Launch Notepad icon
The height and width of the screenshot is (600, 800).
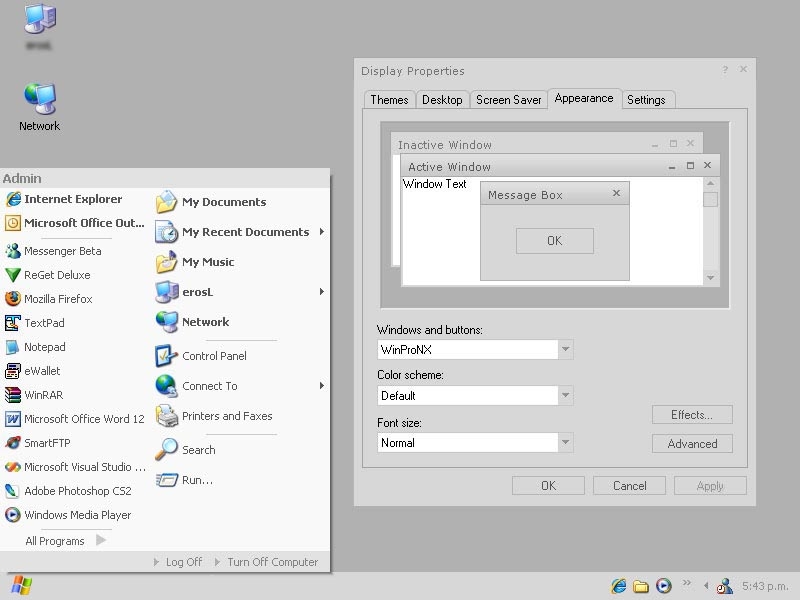13,347
